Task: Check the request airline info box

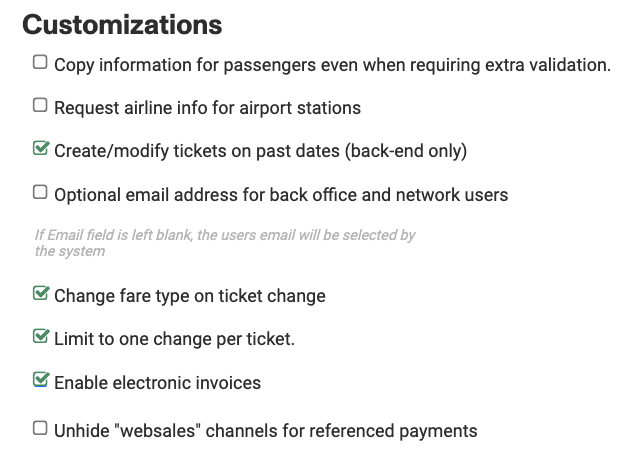Action: pos(40,104)
